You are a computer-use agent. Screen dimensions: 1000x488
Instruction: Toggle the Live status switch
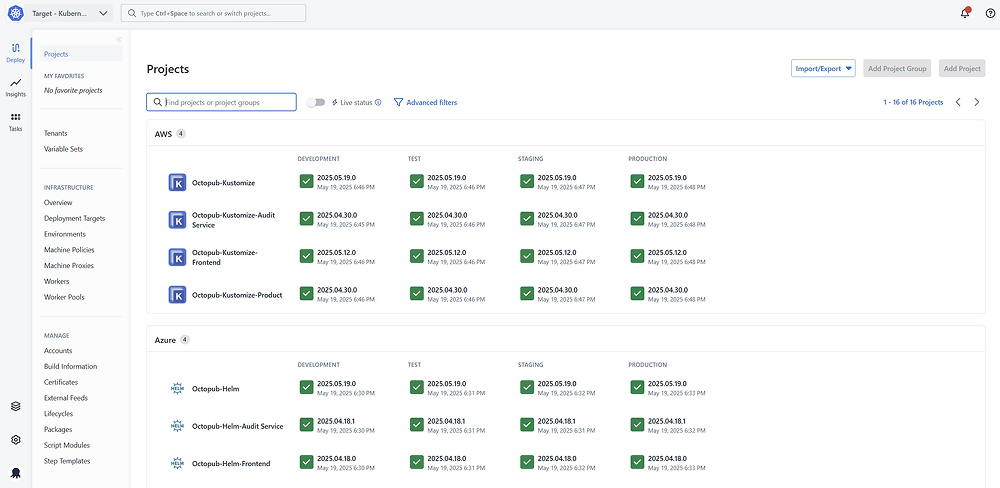(317, 102)
